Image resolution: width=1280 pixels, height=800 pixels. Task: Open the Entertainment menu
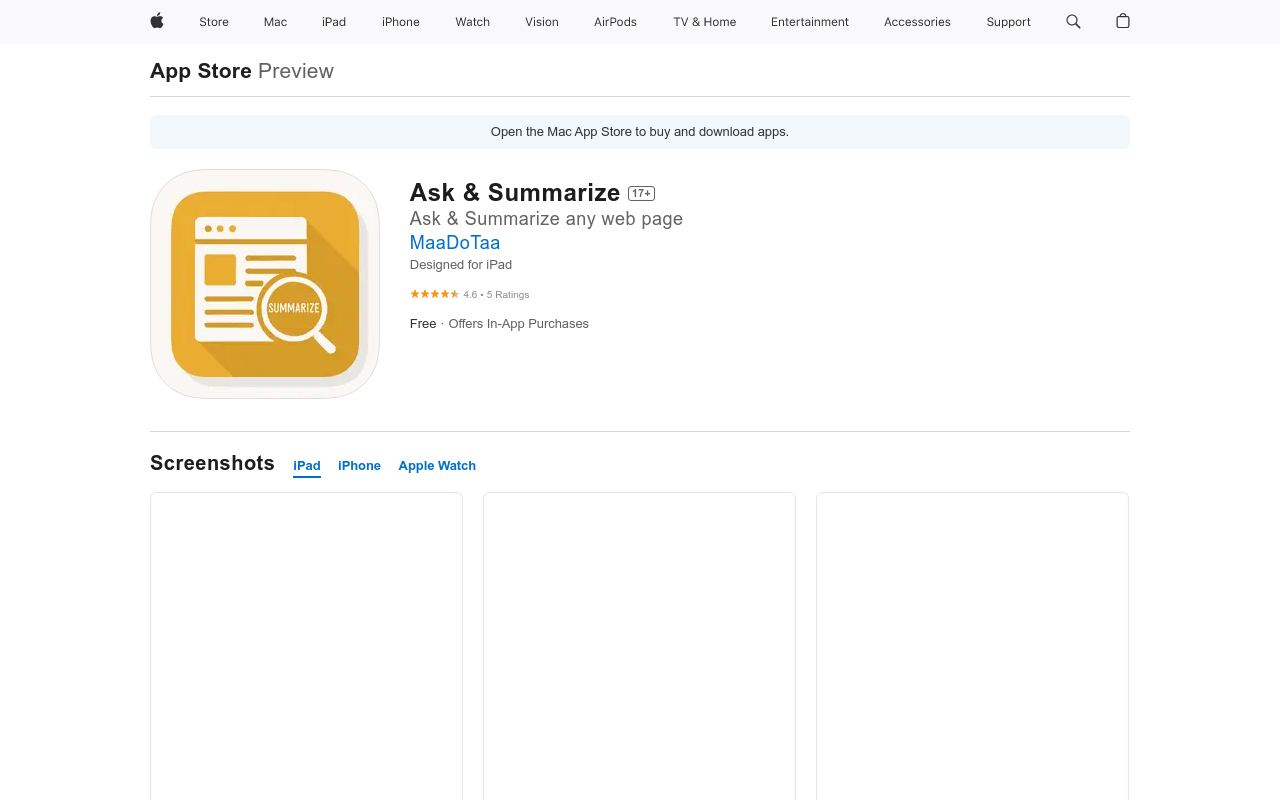pos(810,22)
